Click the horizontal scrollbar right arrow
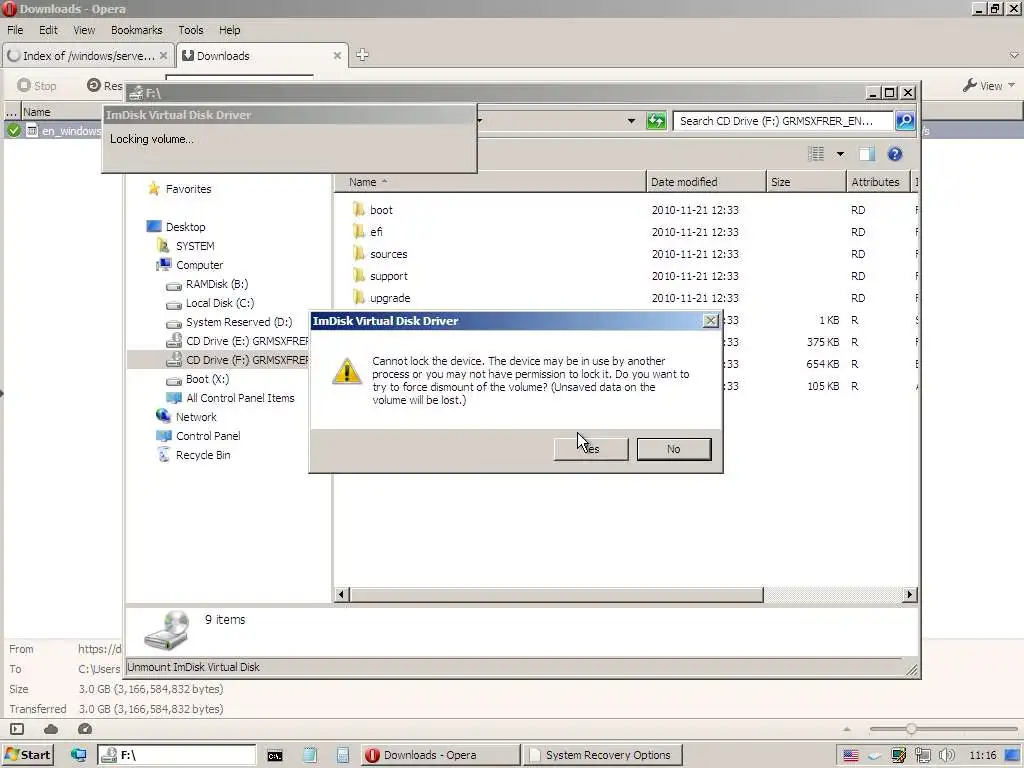 click(x=909, y=594)
